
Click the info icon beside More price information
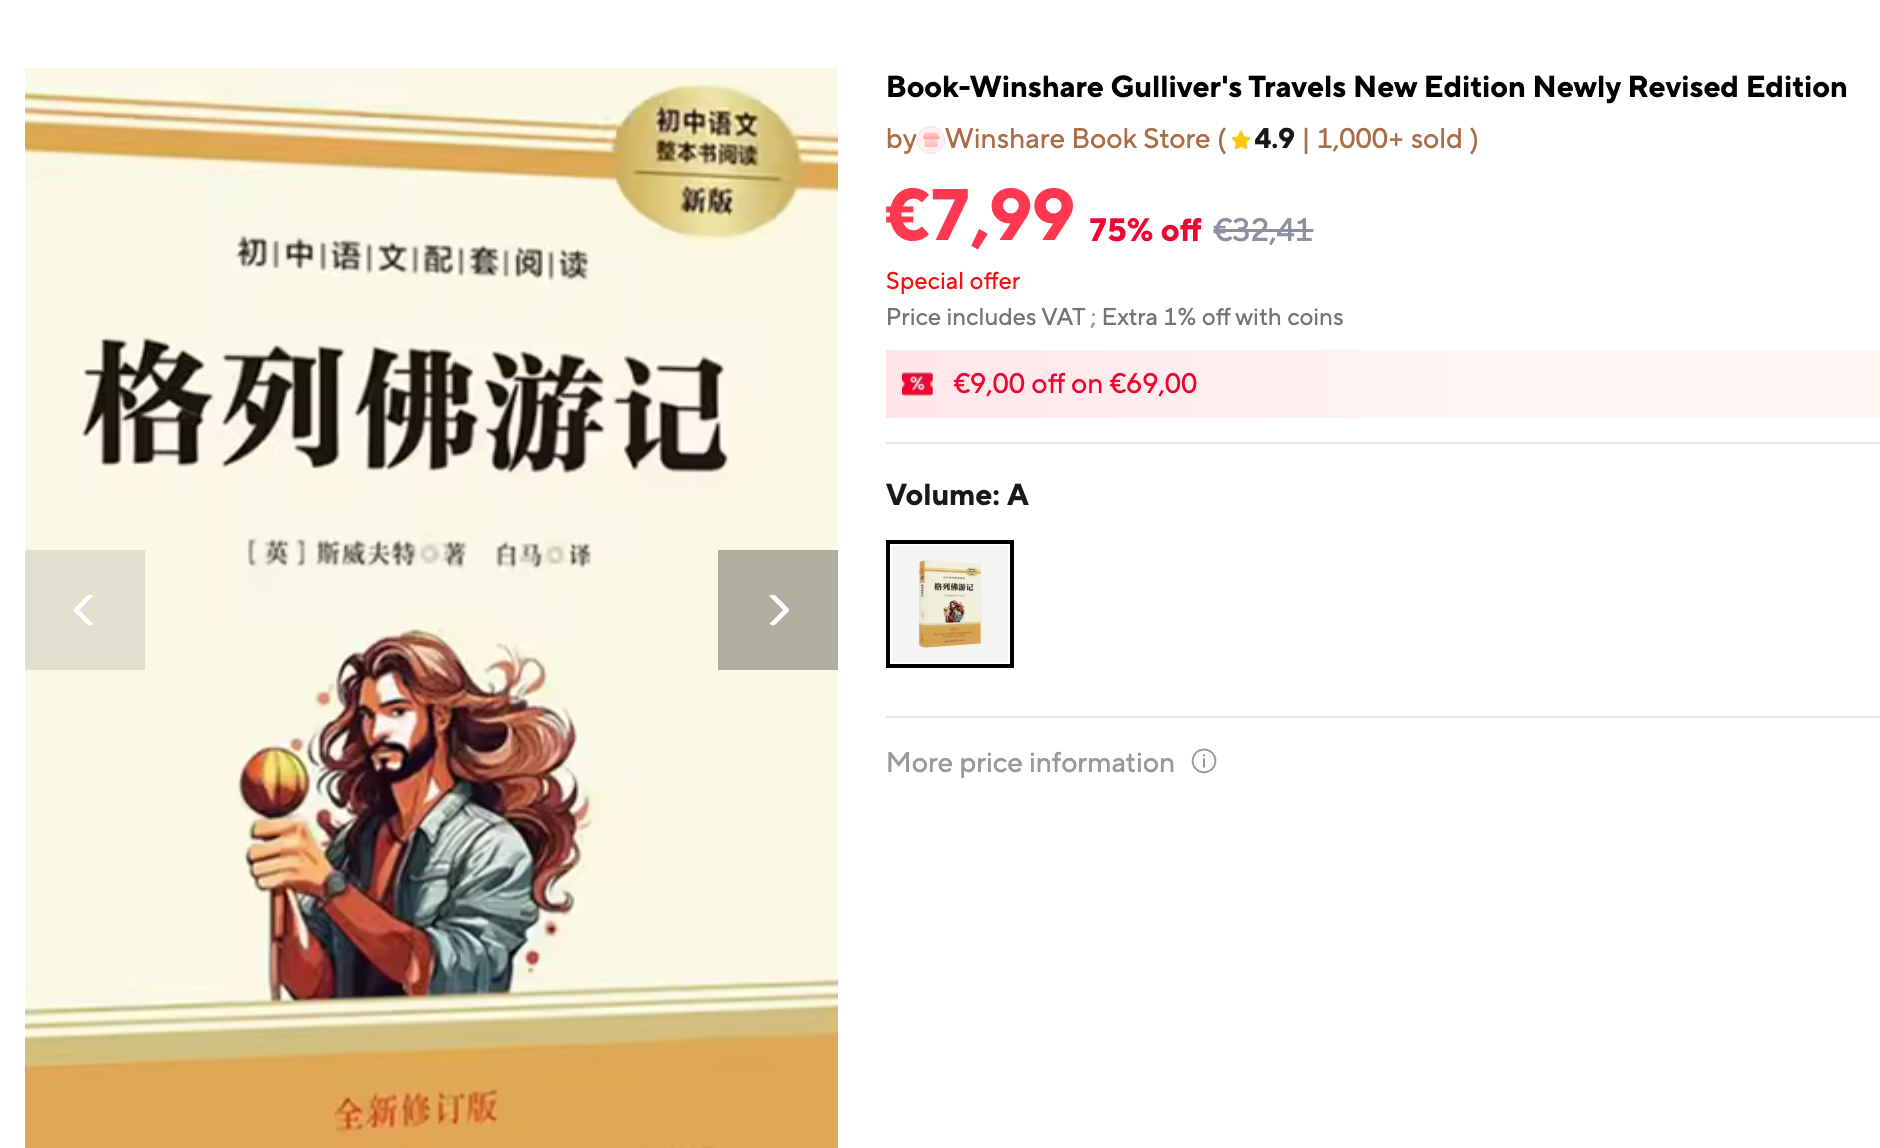click(x=1204, y=762)
